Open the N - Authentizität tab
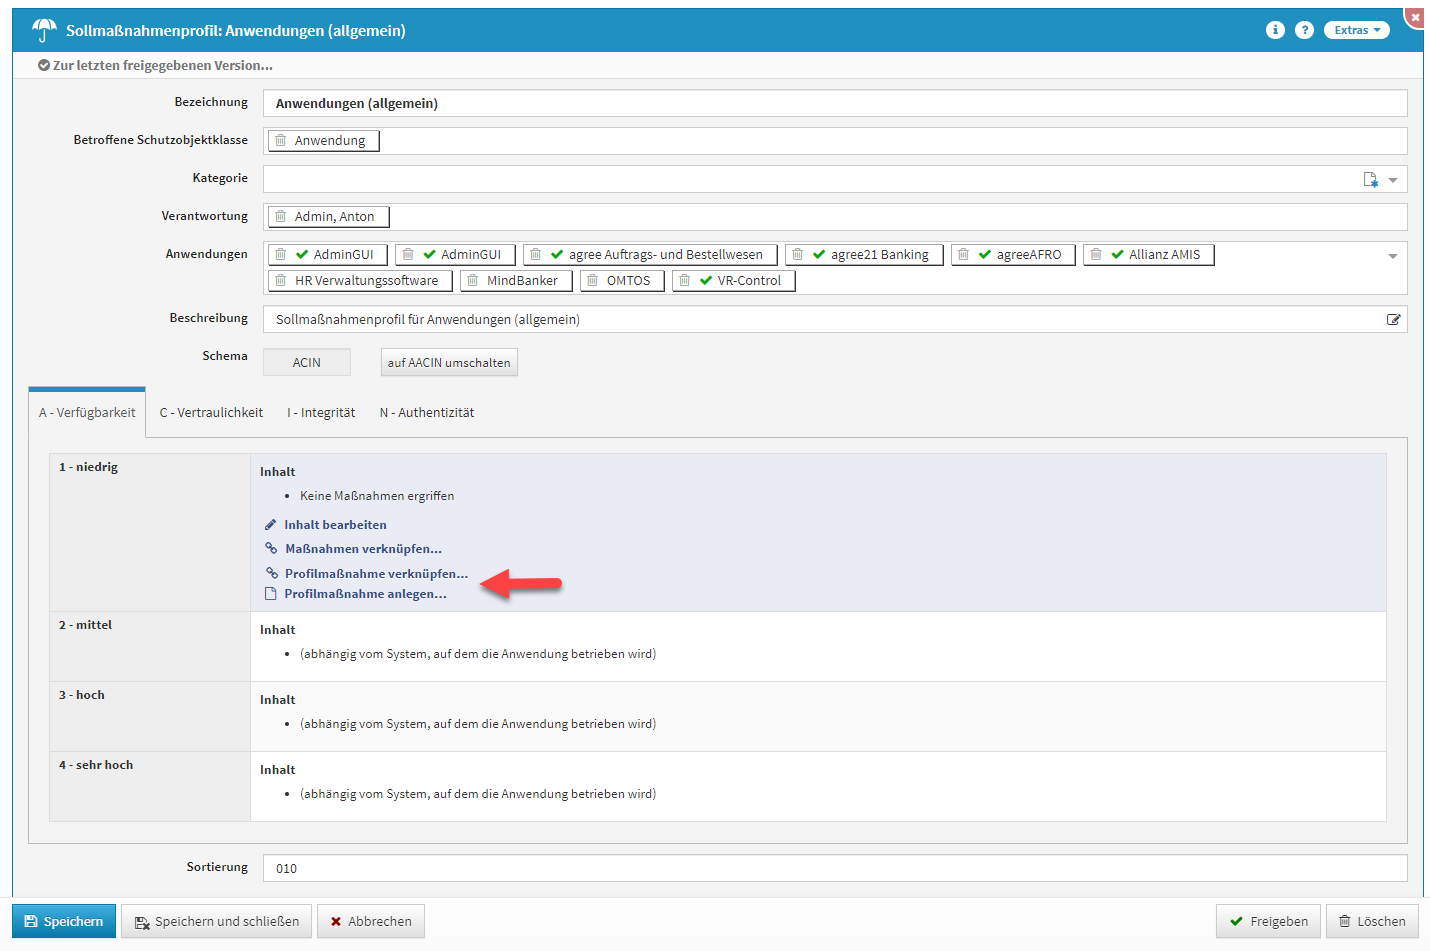 tap(426, 413)
